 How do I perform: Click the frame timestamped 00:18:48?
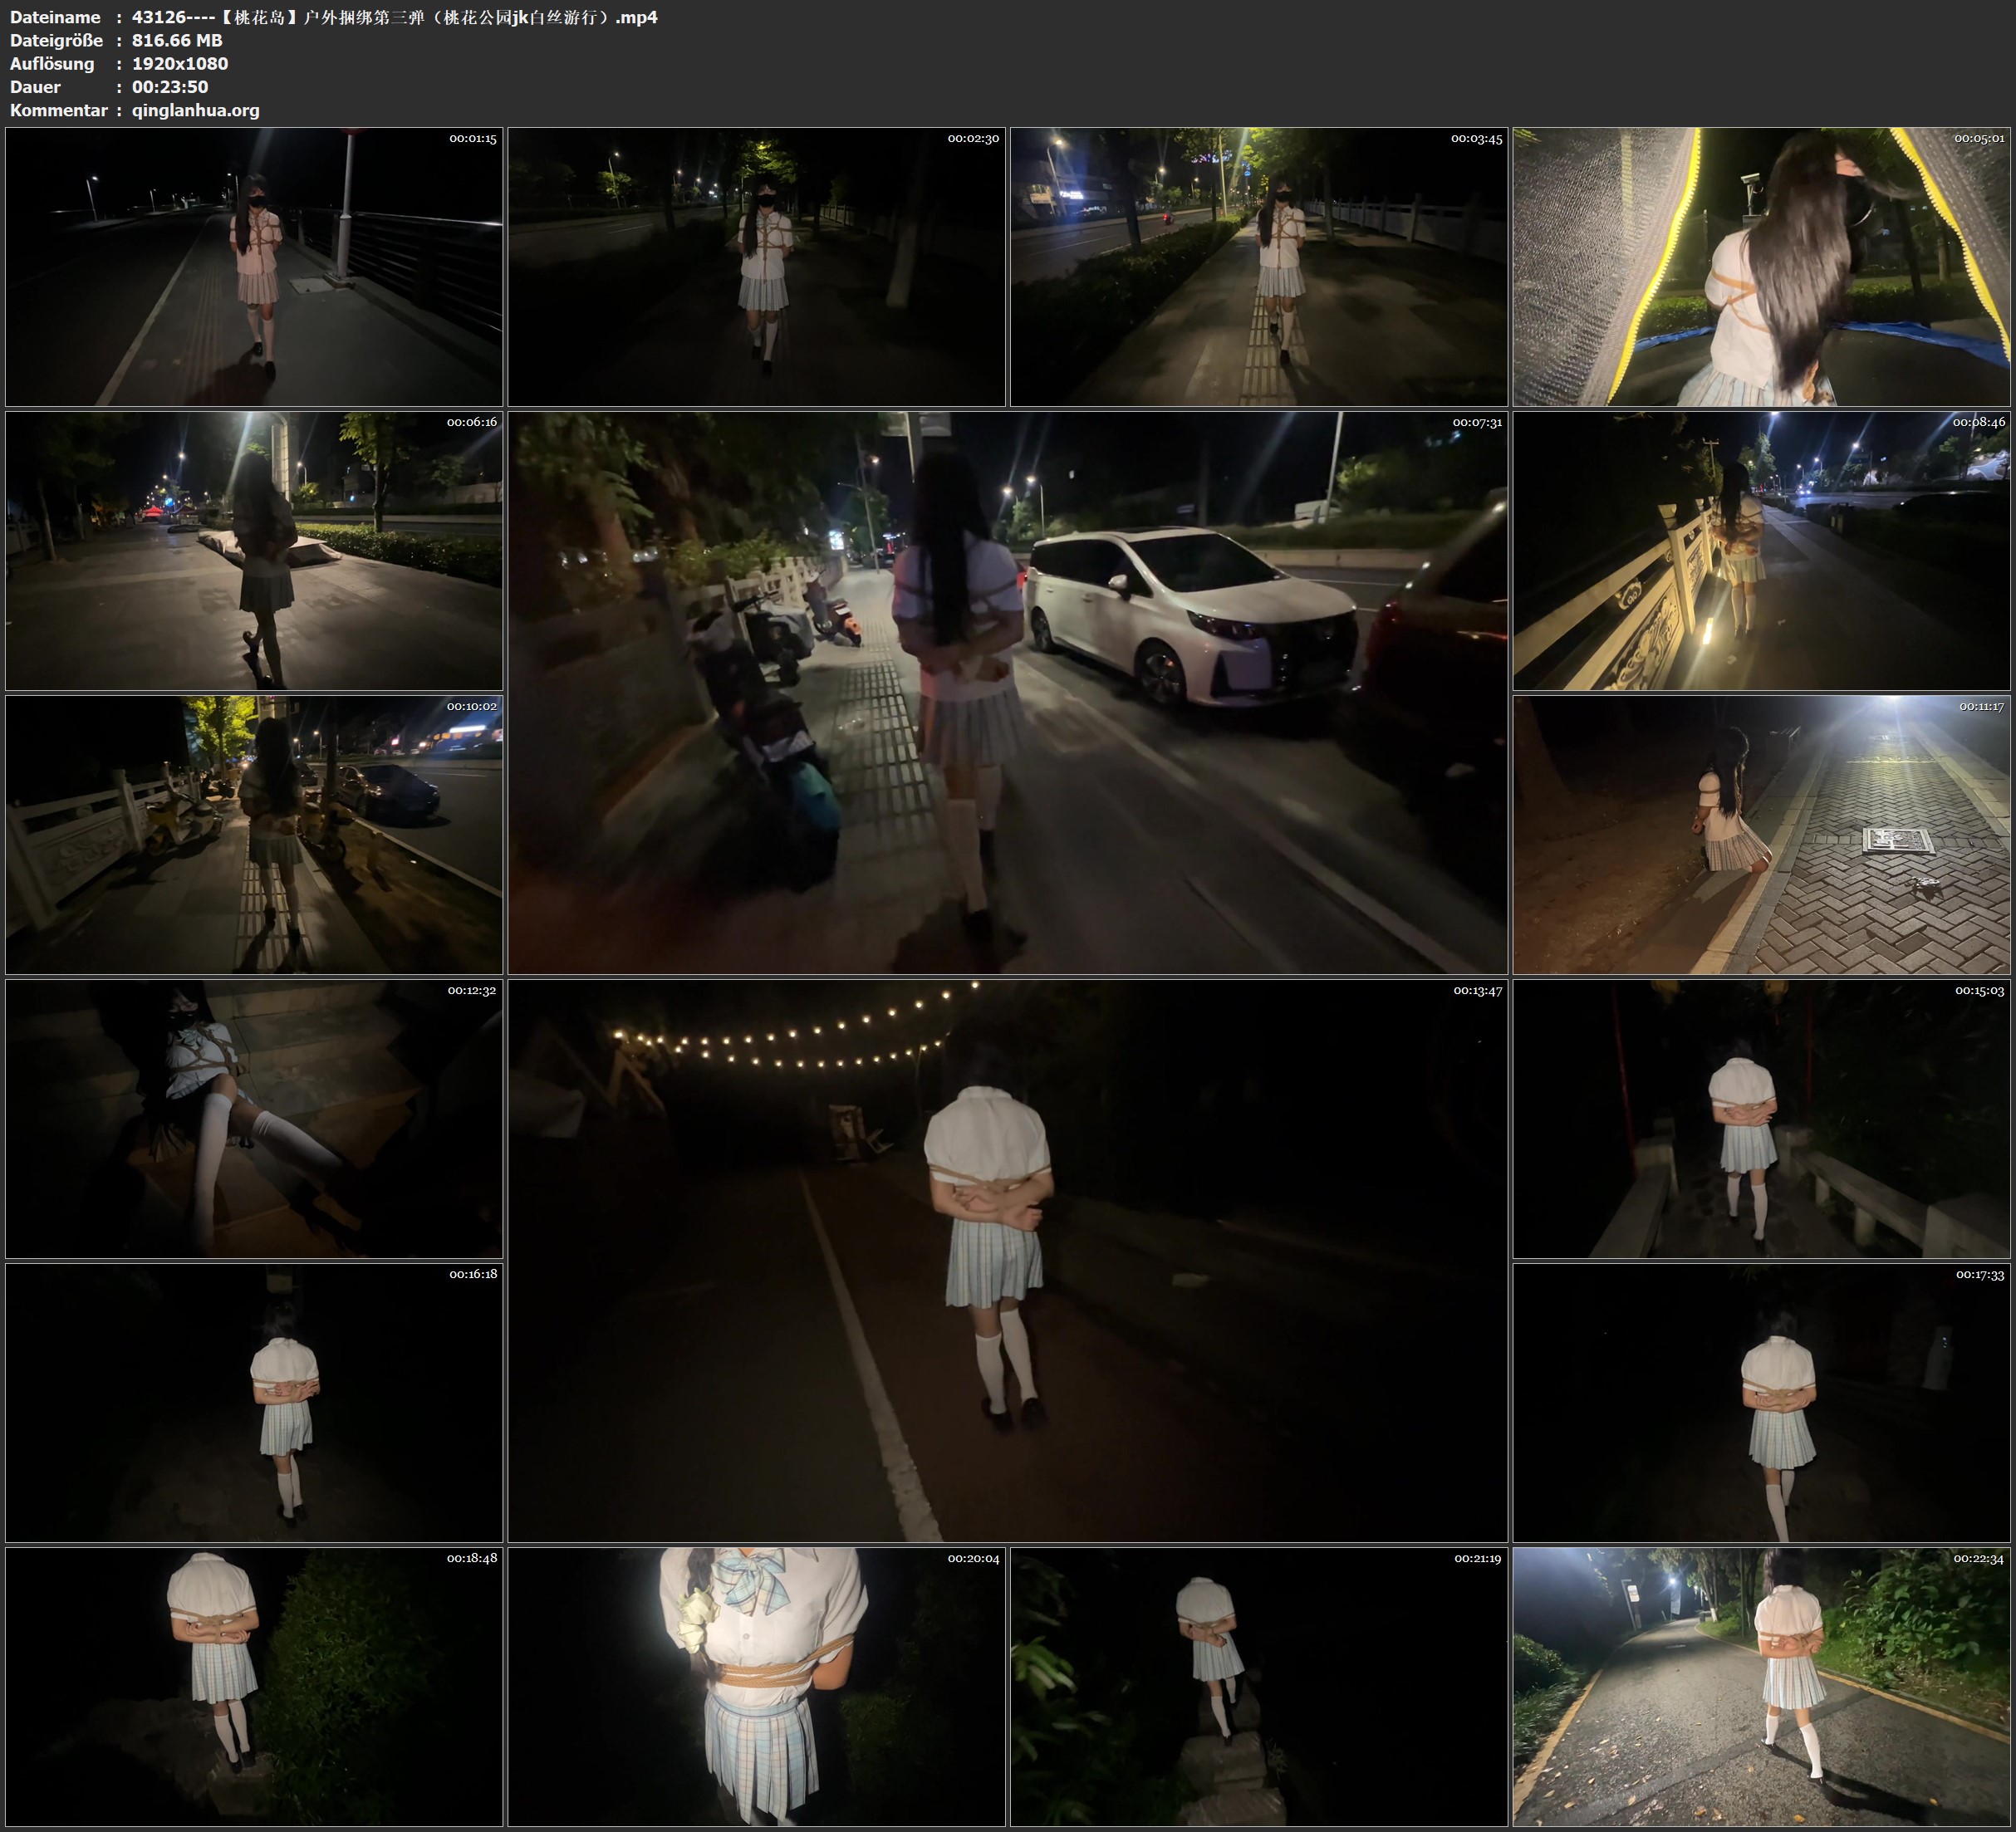click(254, 1686)
